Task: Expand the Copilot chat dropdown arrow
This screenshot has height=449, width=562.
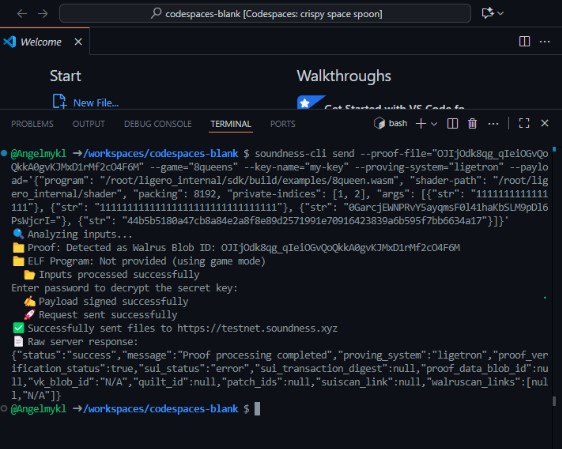Action: [501, 13]
